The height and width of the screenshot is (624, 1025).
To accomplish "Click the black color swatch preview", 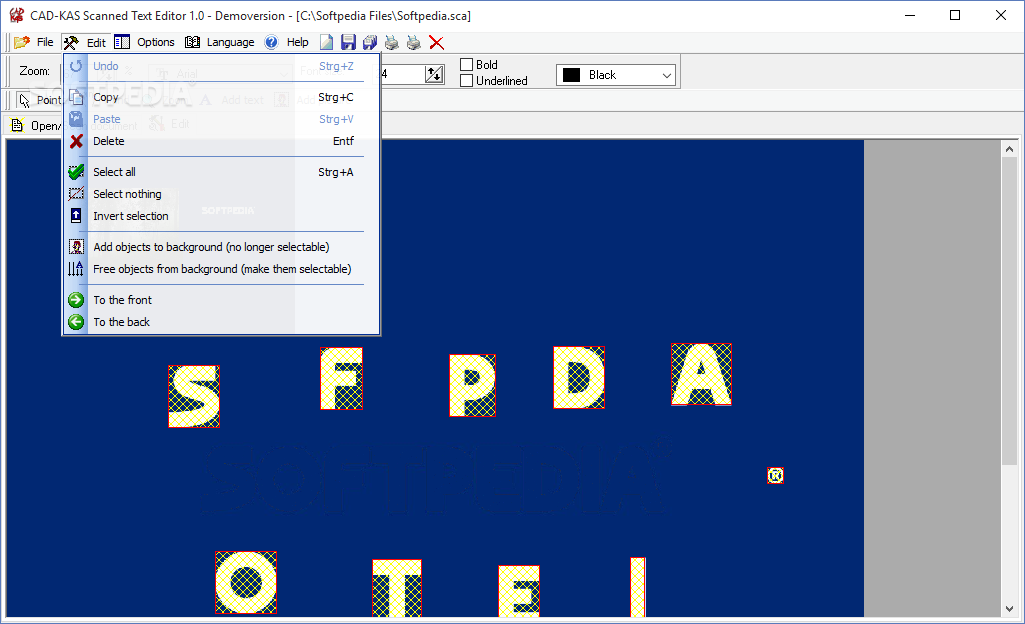I will tap(571, 75).
